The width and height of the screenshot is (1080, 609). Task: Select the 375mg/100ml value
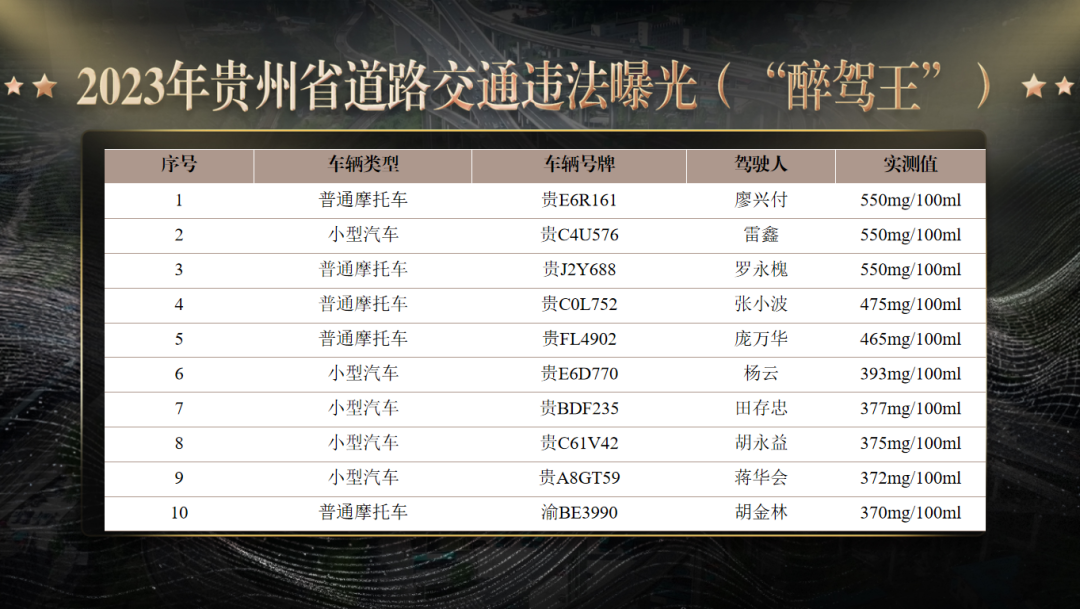(x=911, y=443)
